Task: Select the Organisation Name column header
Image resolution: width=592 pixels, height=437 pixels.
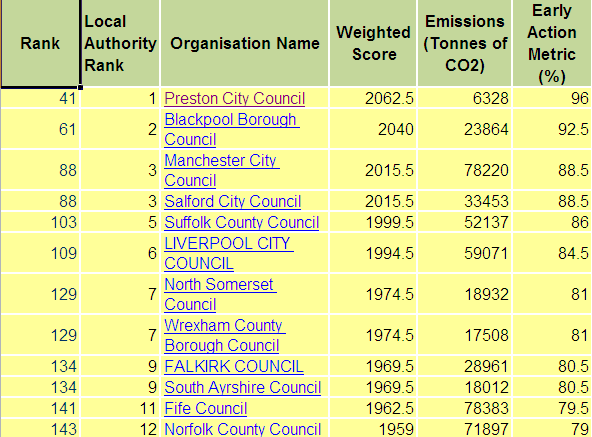Action: [245, 43]
